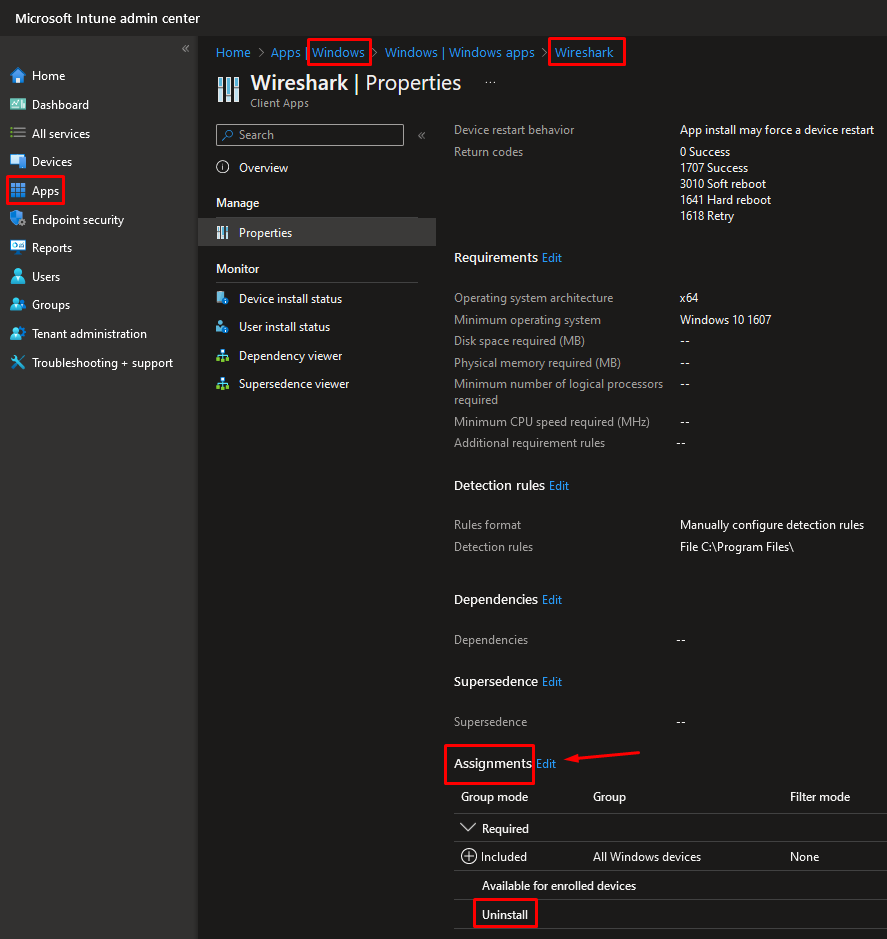The height and width of the screenshot is (939, 887).
Task: Open Tenant administration in the left navigation
Action: pos(89,334)
